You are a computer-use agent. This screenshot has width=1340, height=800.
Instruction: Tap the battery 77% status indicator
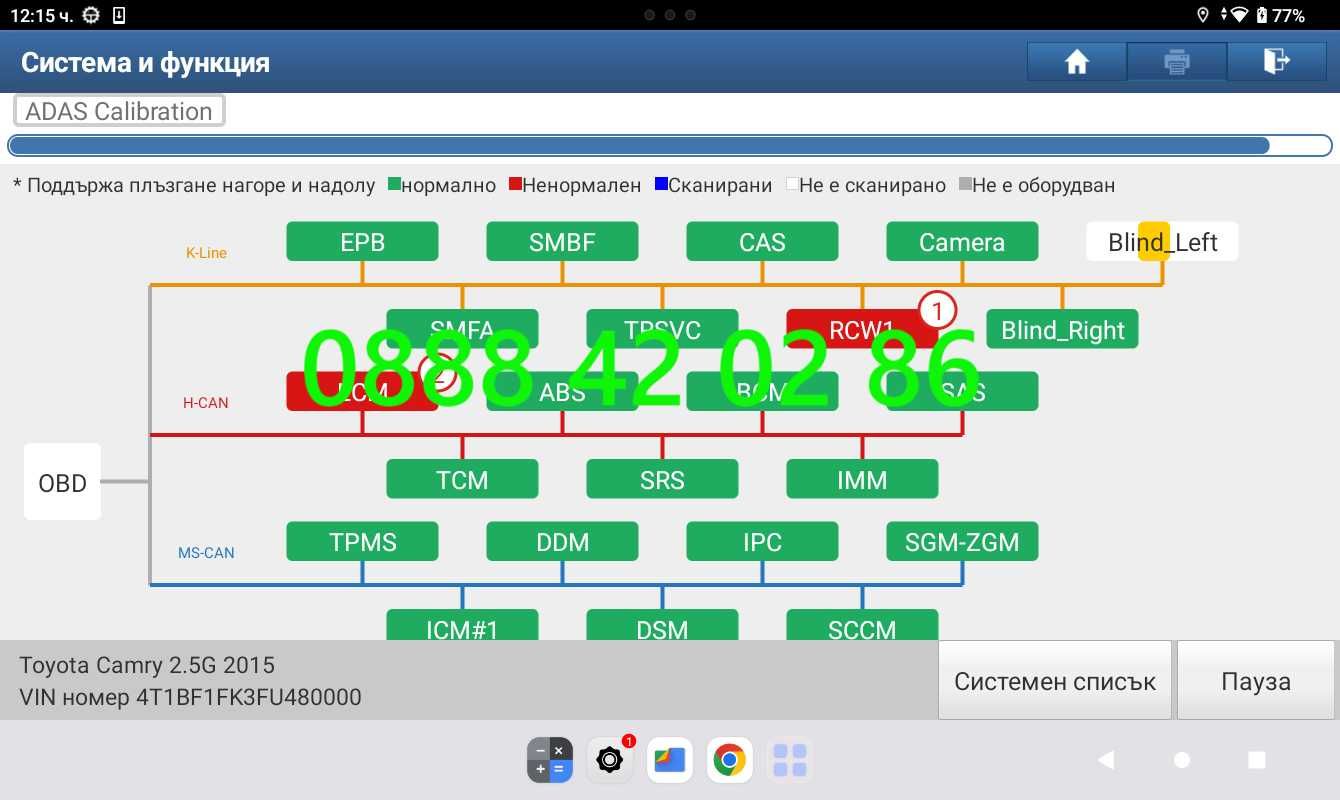click(1280, 15)
